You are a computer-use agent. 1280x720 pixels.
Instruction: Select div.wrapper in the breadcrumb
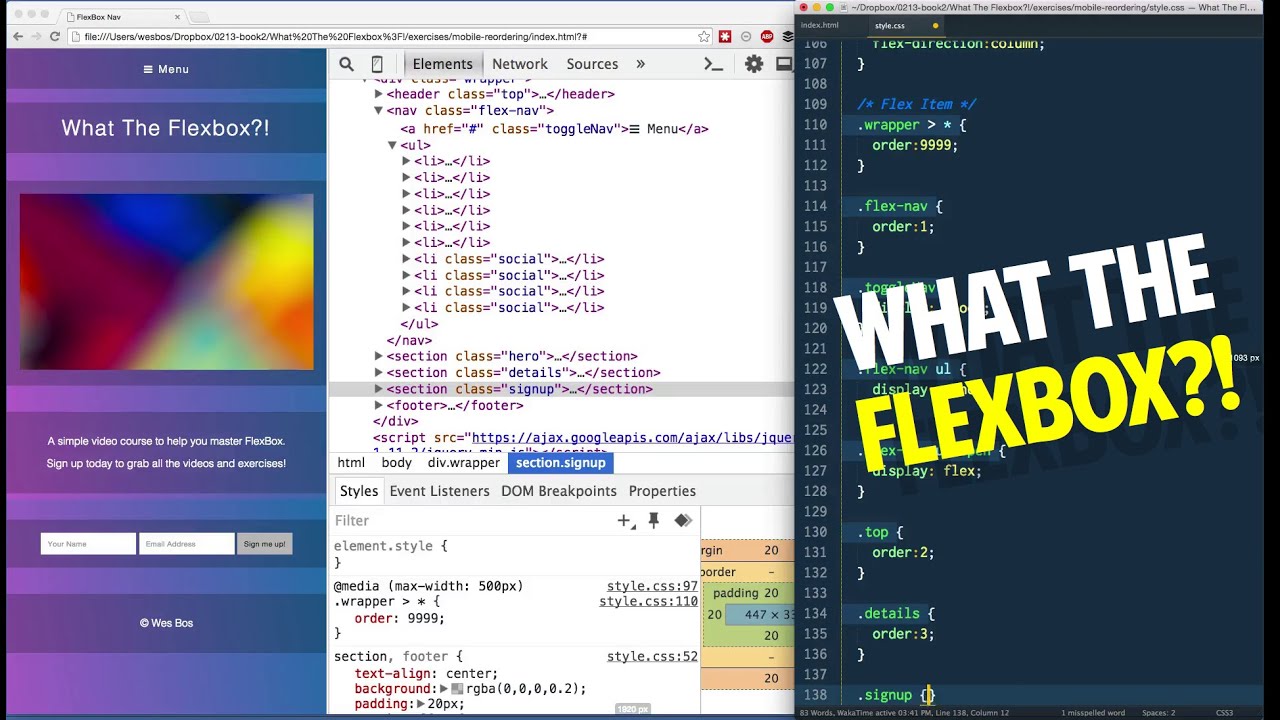(x=464, y=463)
